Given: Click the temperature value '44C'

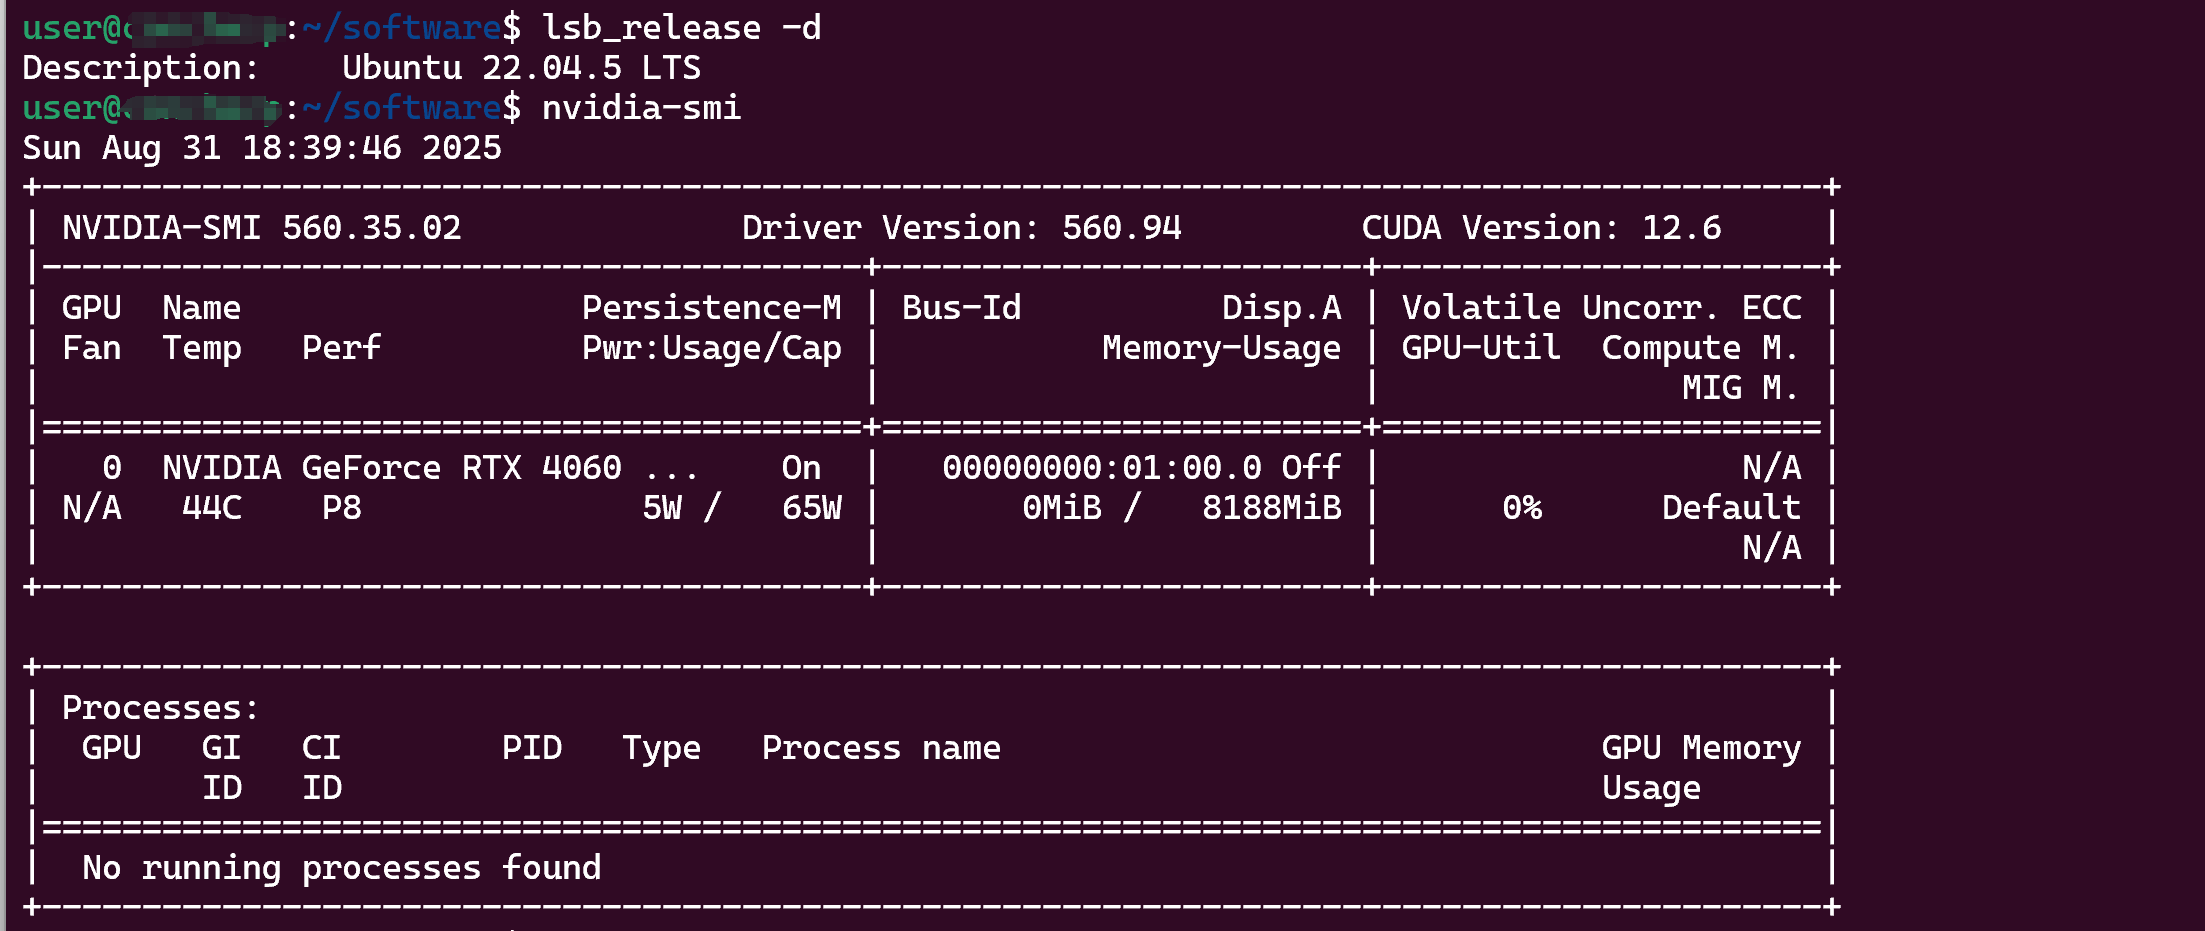Looking at the screenshot, I should (x=211, y=508).
